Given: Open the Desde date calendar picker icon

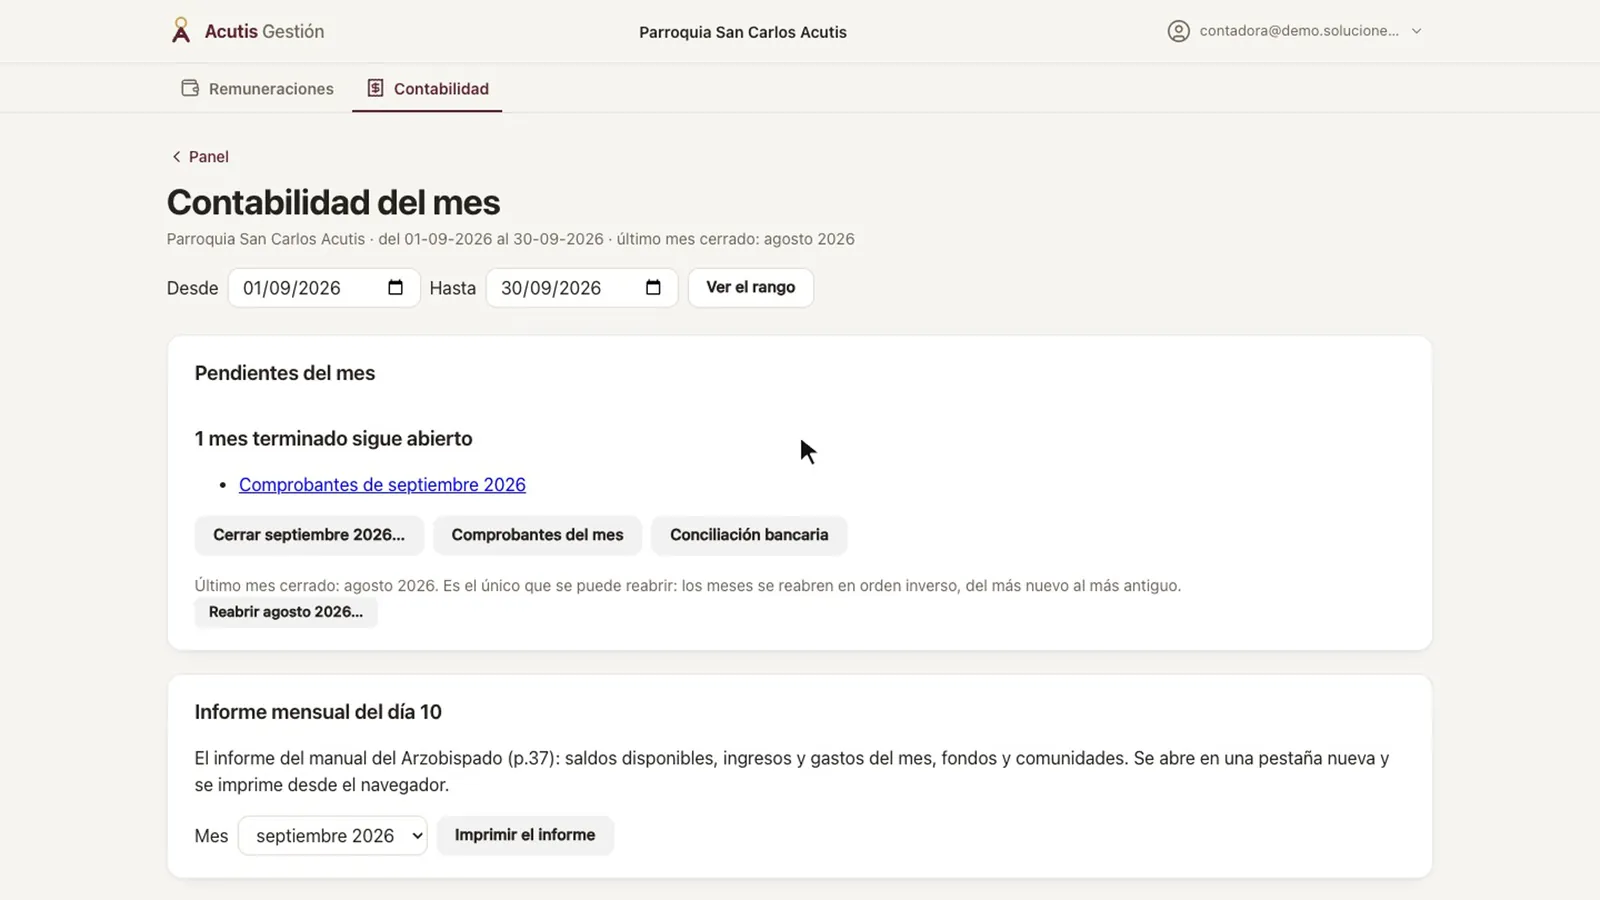Looking at the screenshot, I should (x=396, y=288).
